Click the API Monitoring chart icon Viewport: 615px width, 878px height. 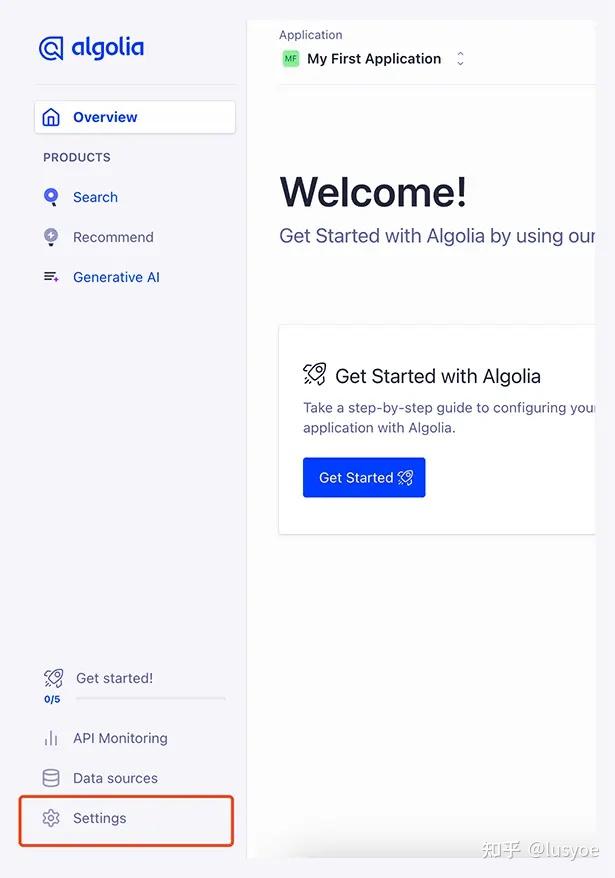50,738
